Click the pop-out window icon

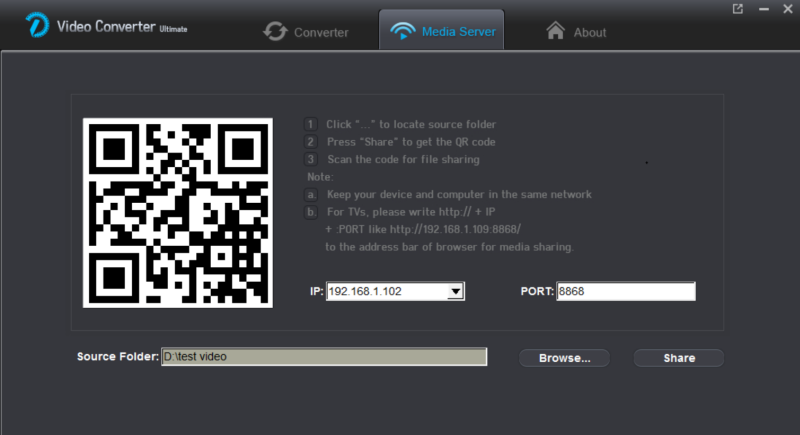[x=738, y=9]
